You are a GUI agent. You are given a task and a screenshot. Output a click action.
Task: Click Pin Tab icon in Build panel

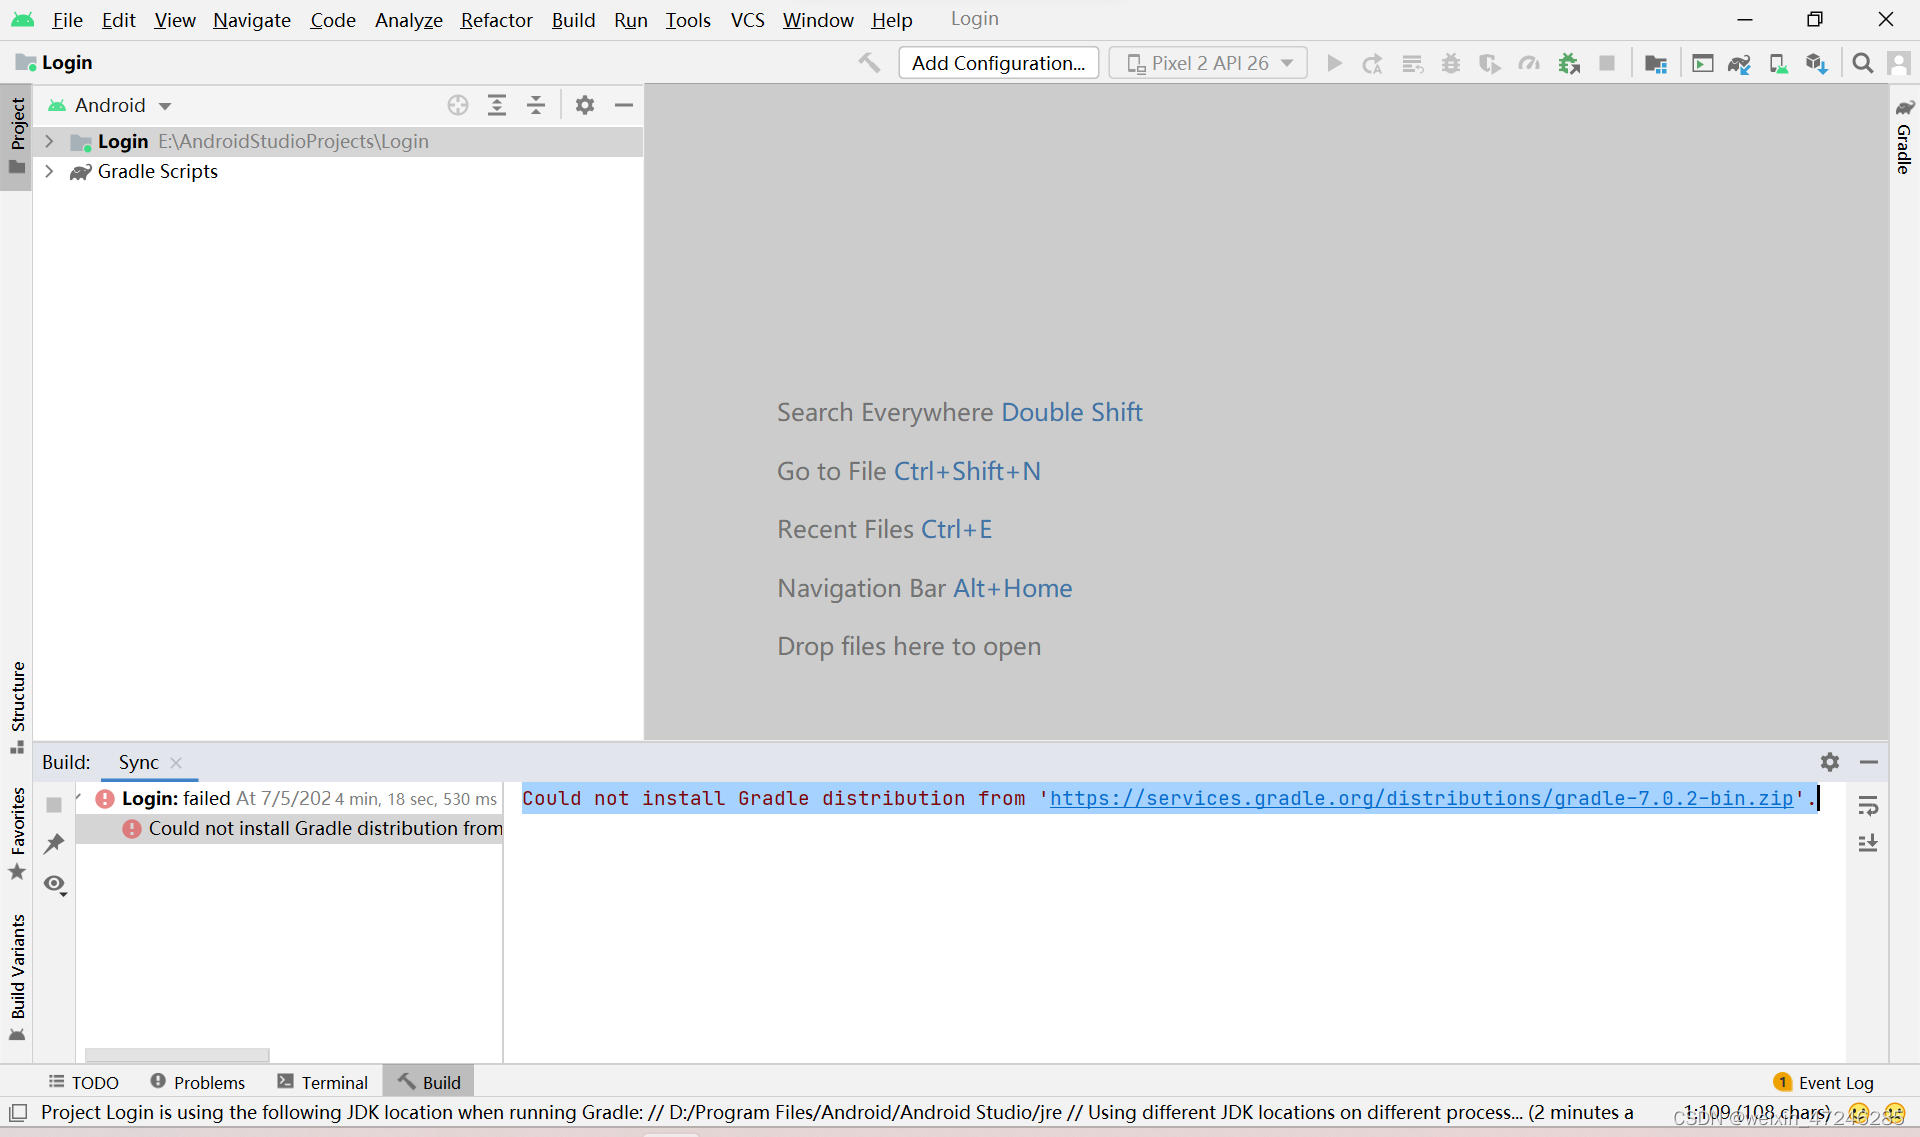click(x=54, y=844)
